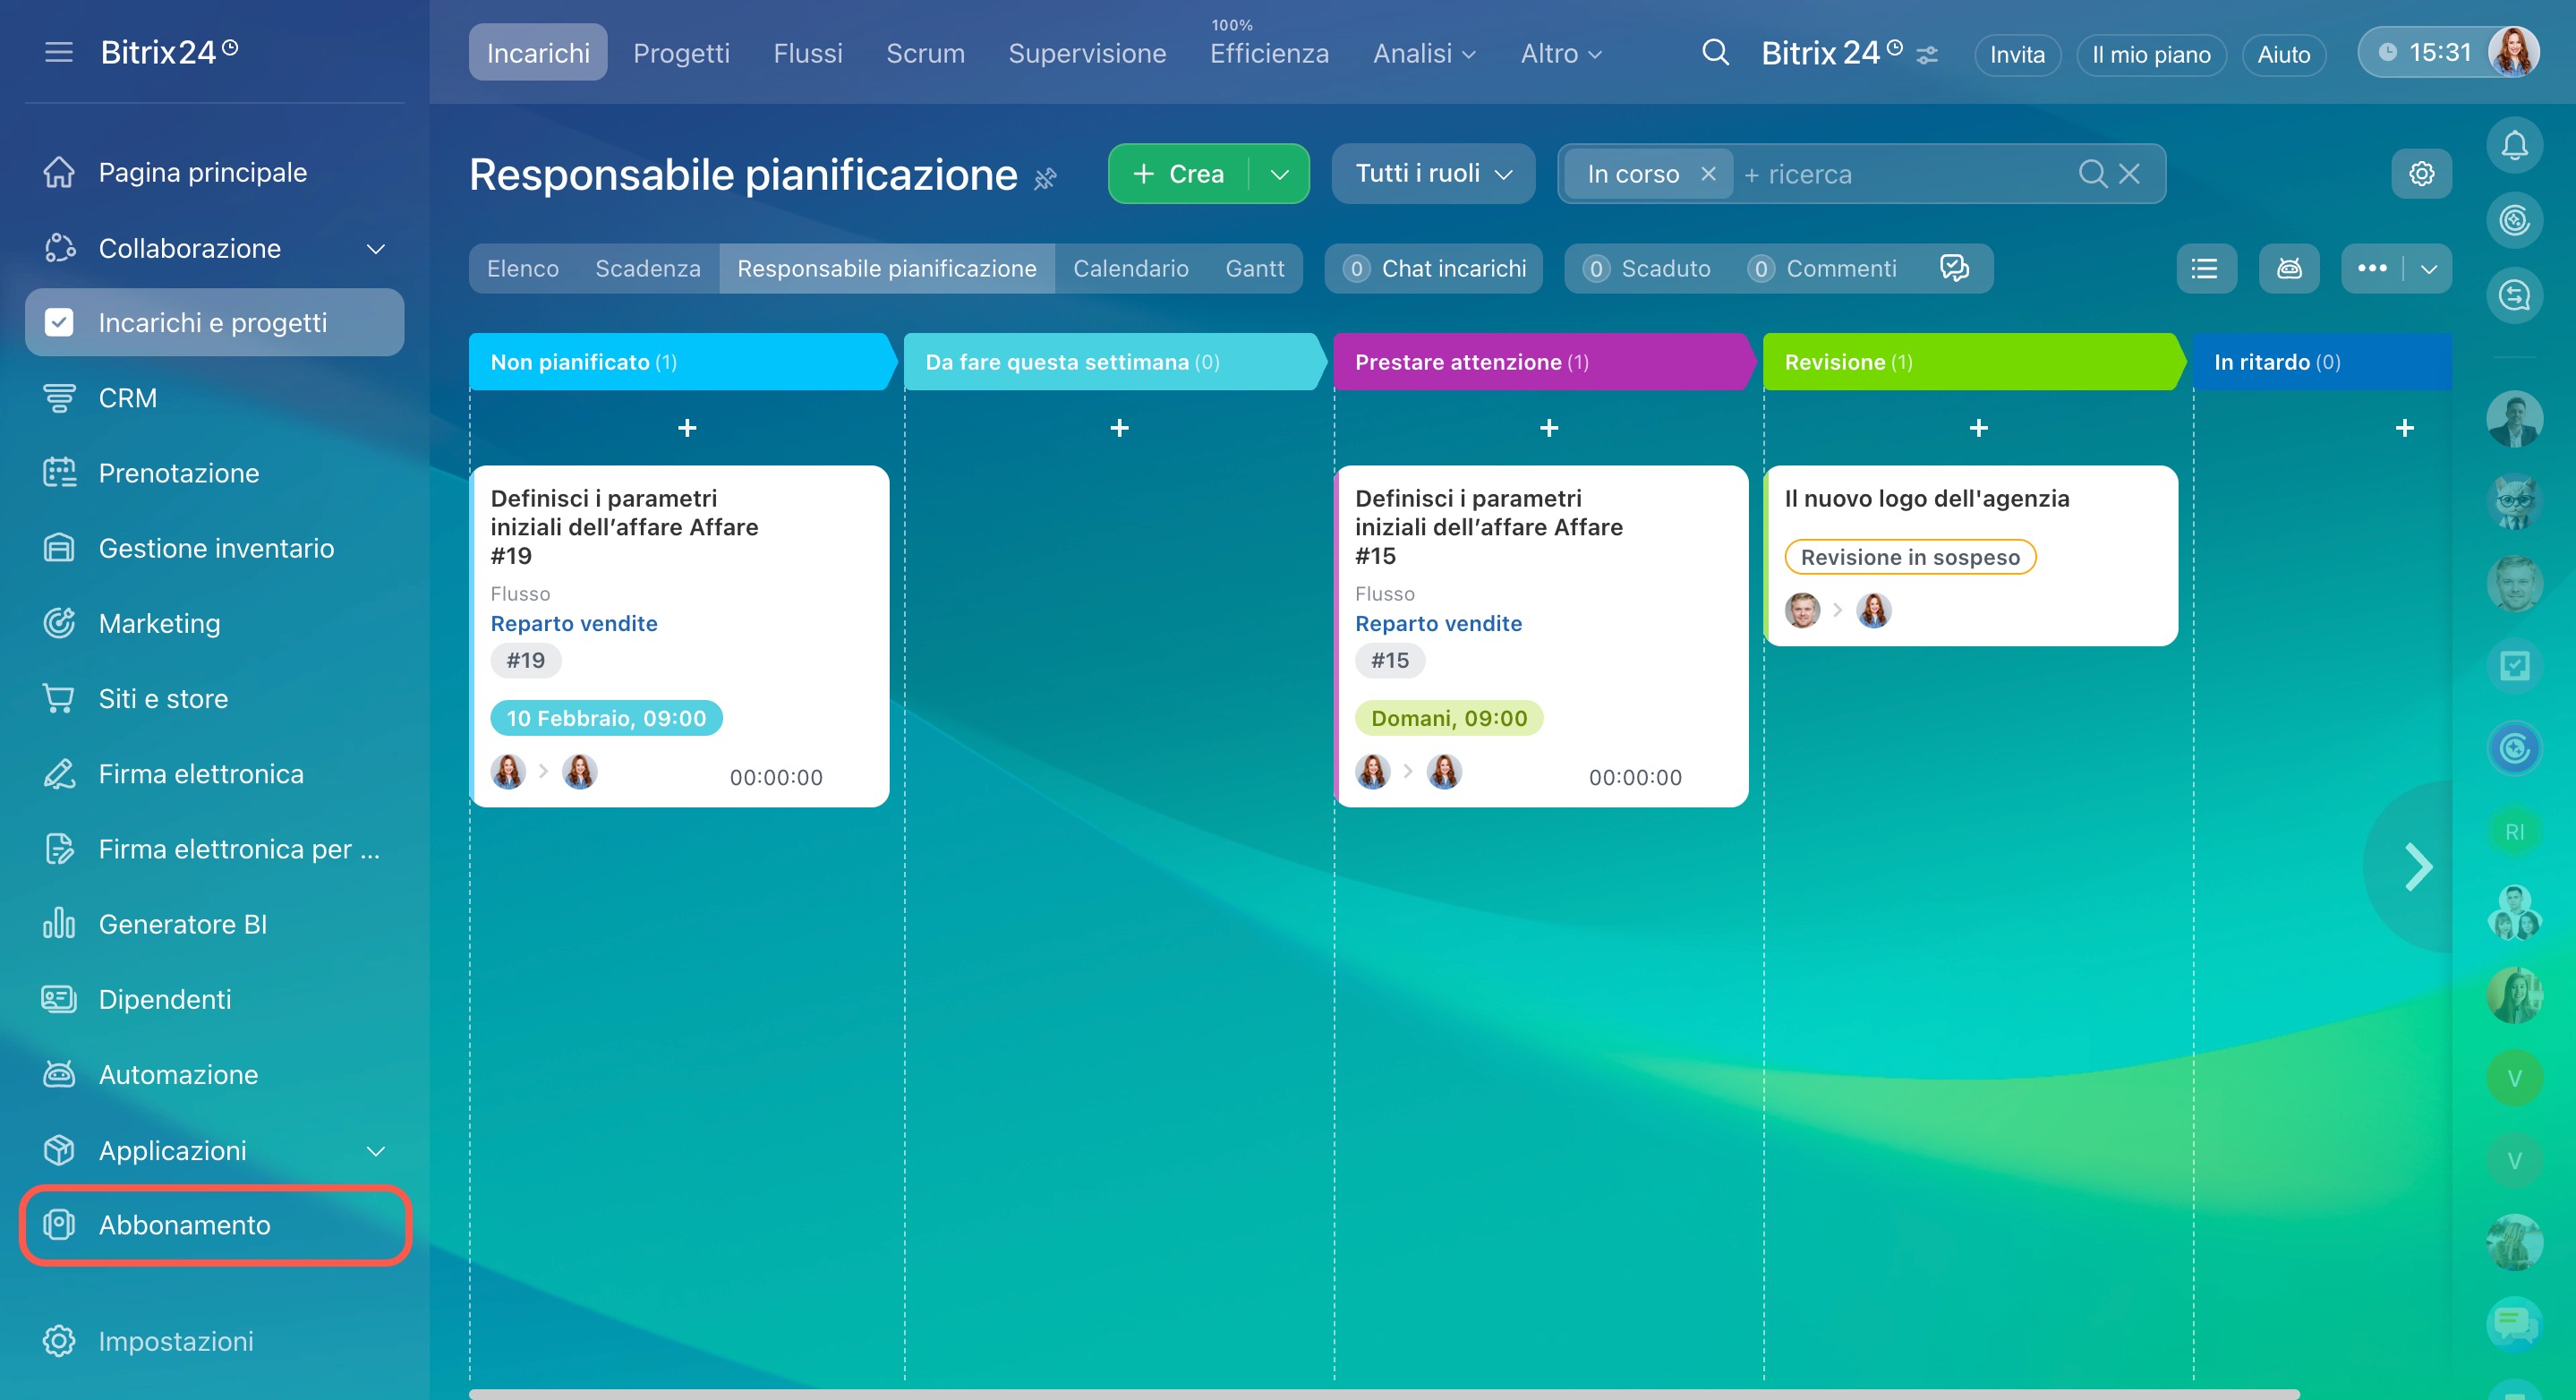Open the kanban settings gear icon

pyautogui.click(x=2420, y=174)
